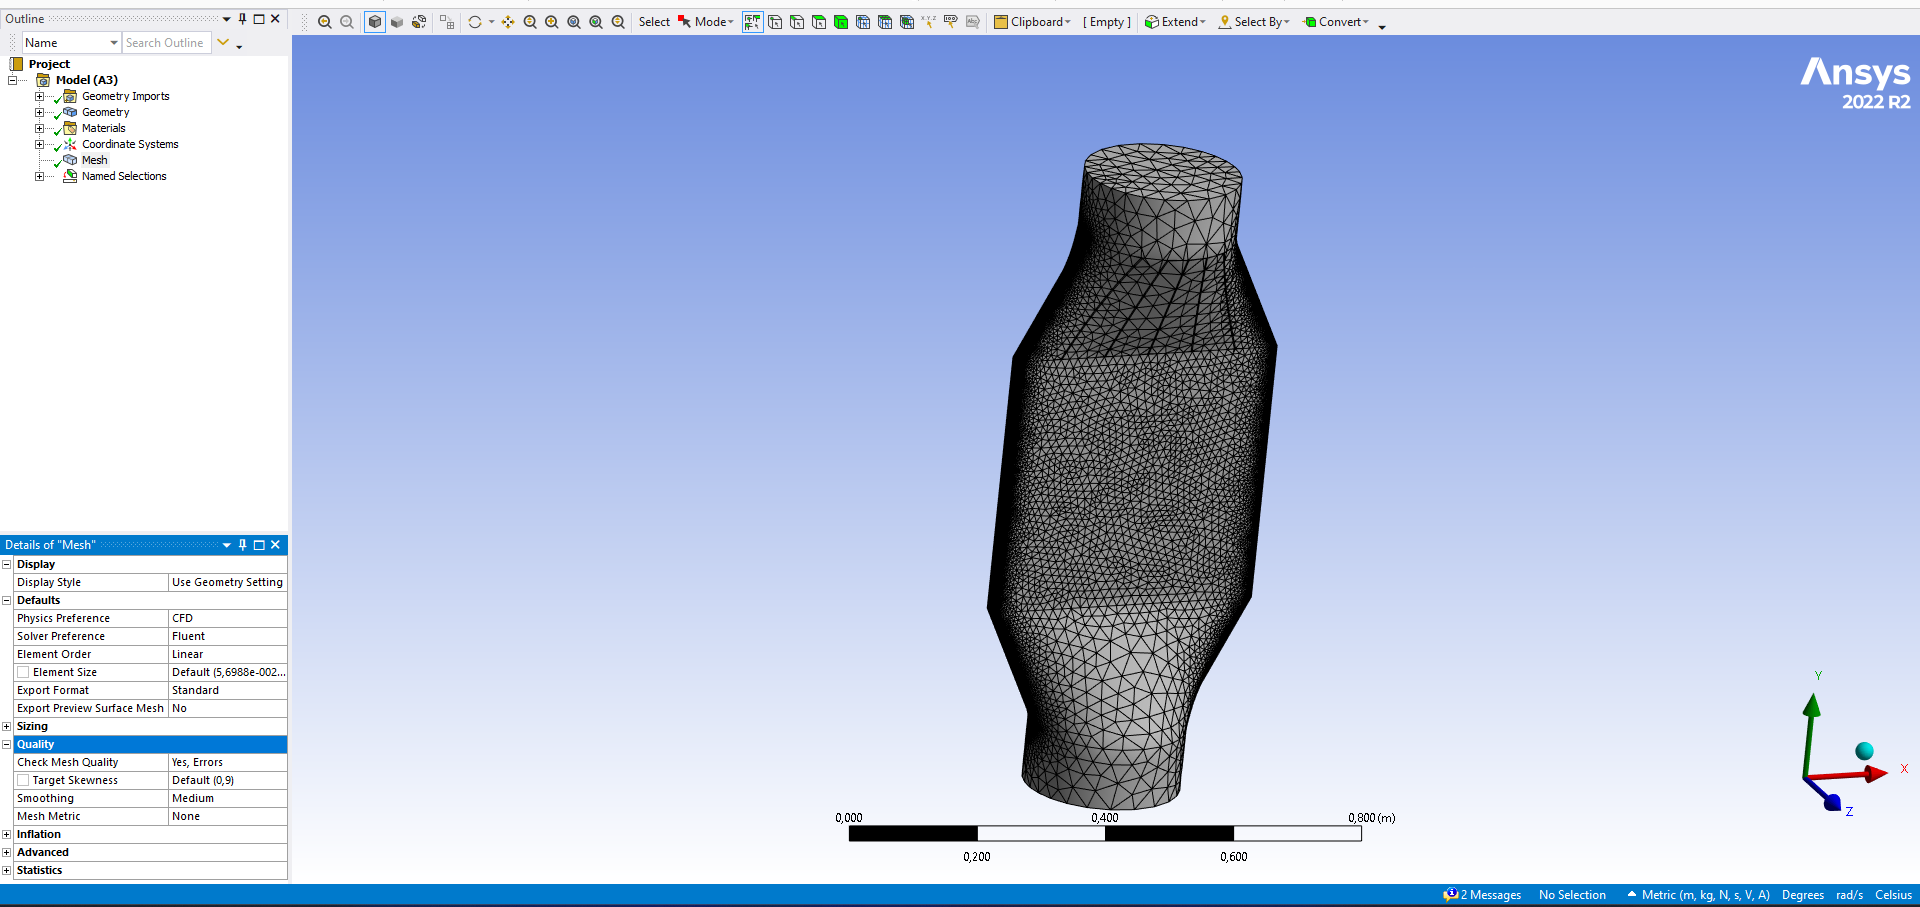Enable the Face selection filter icon
Viewport: 1920px width, 907px height.
click(819, 22)
